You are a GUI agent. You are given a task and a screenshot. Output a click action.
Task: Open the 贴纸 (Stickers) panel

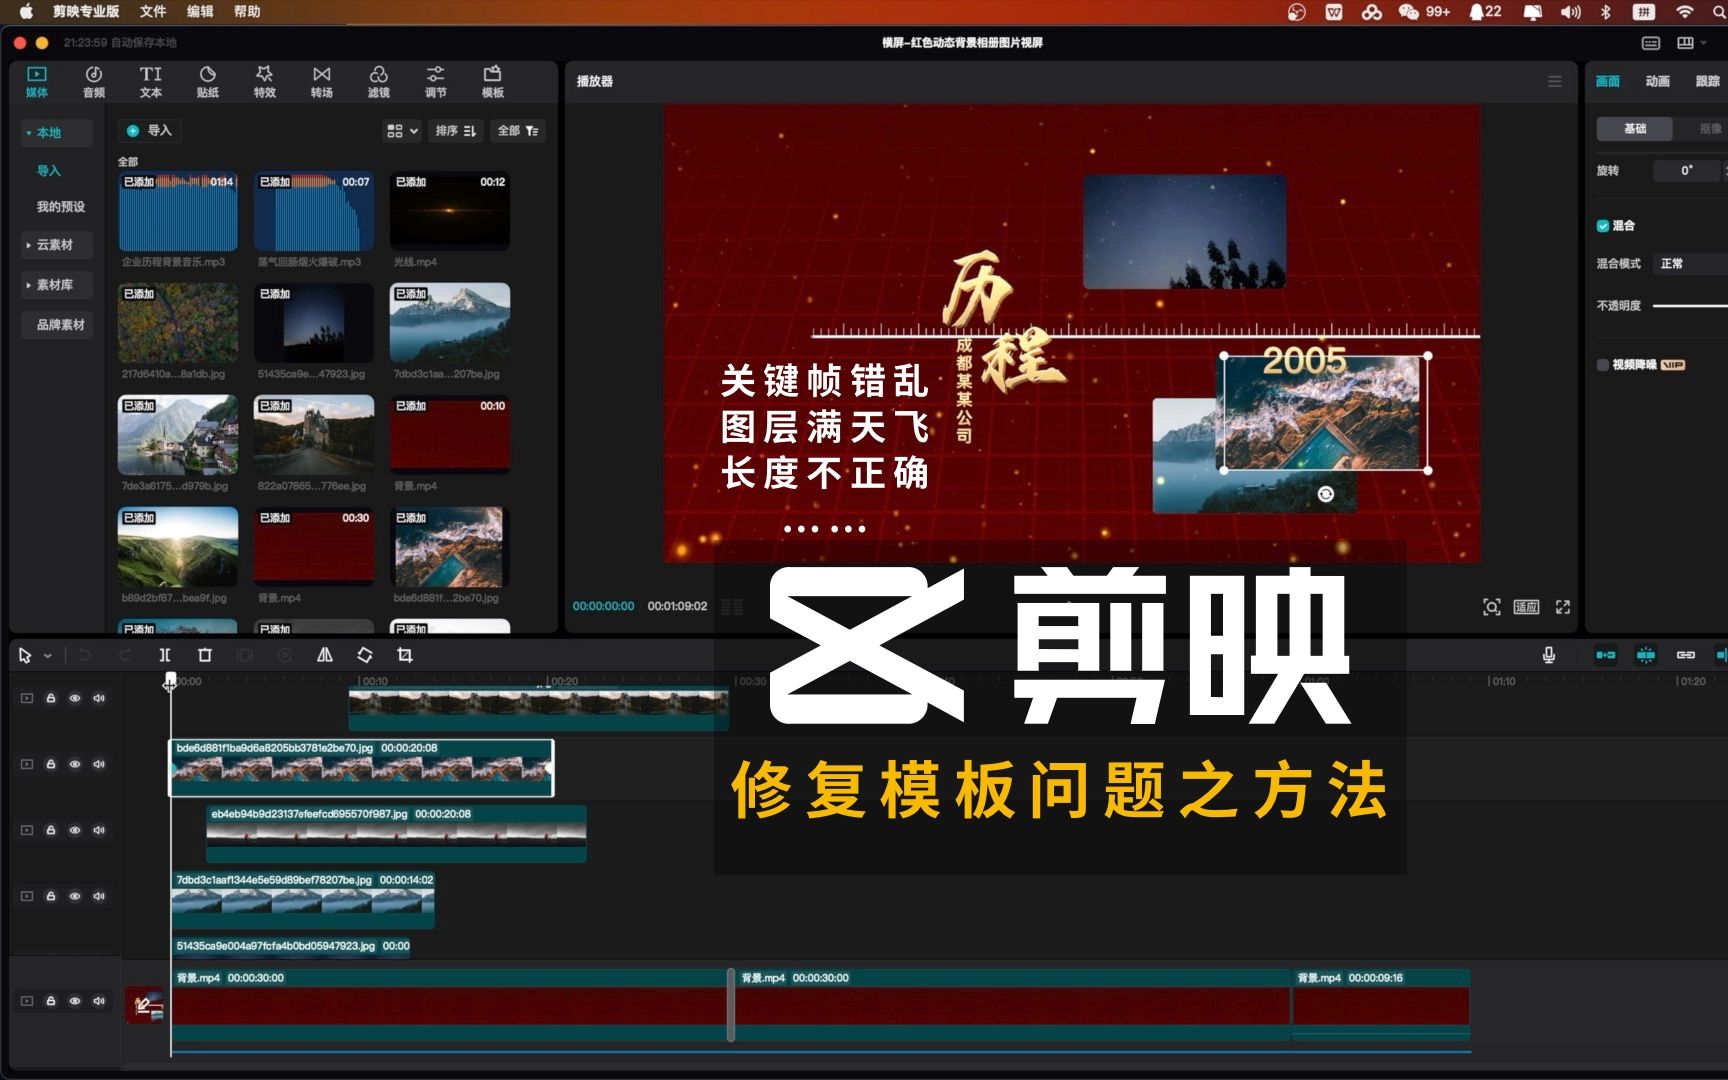point(207,81)
